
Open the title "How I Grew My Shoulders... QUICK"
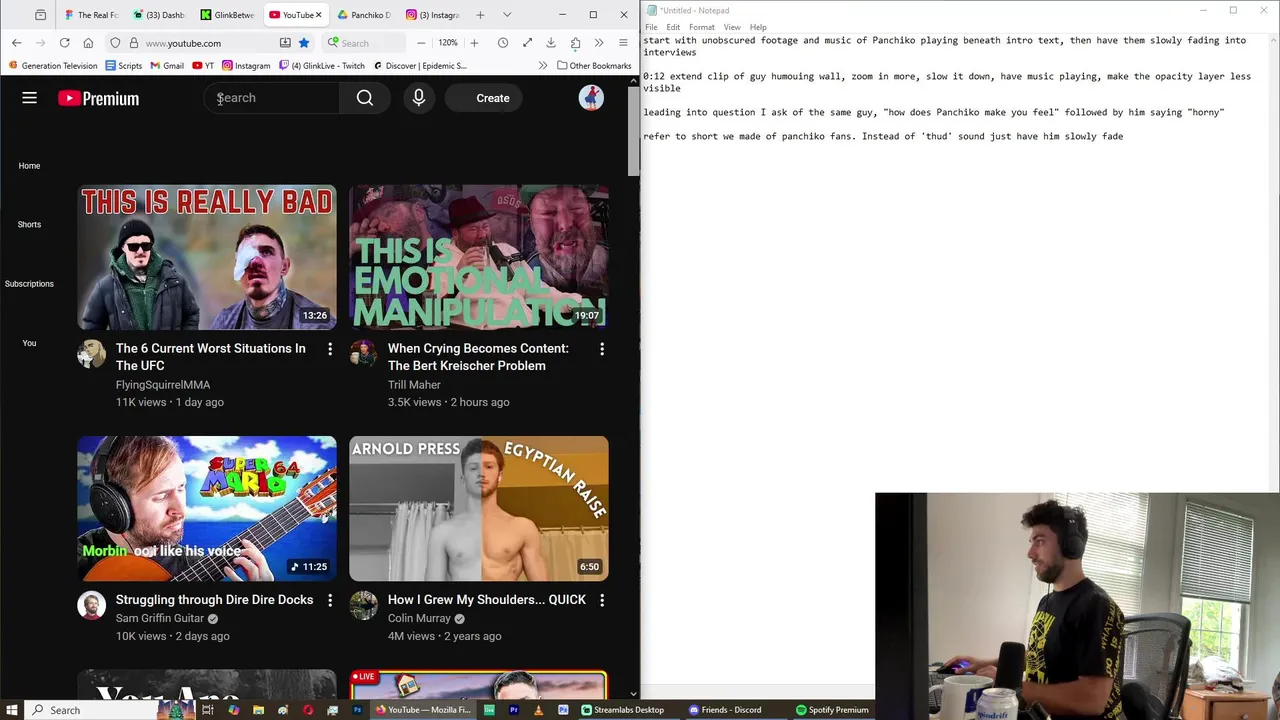487,600
